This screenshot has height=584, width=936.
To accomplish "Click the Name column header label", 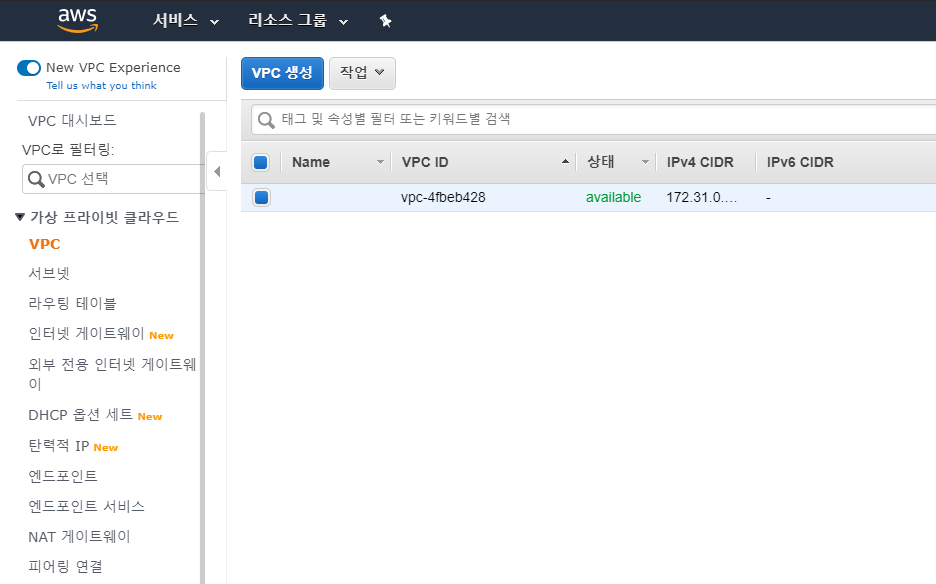I will click(x=311, y=162).
